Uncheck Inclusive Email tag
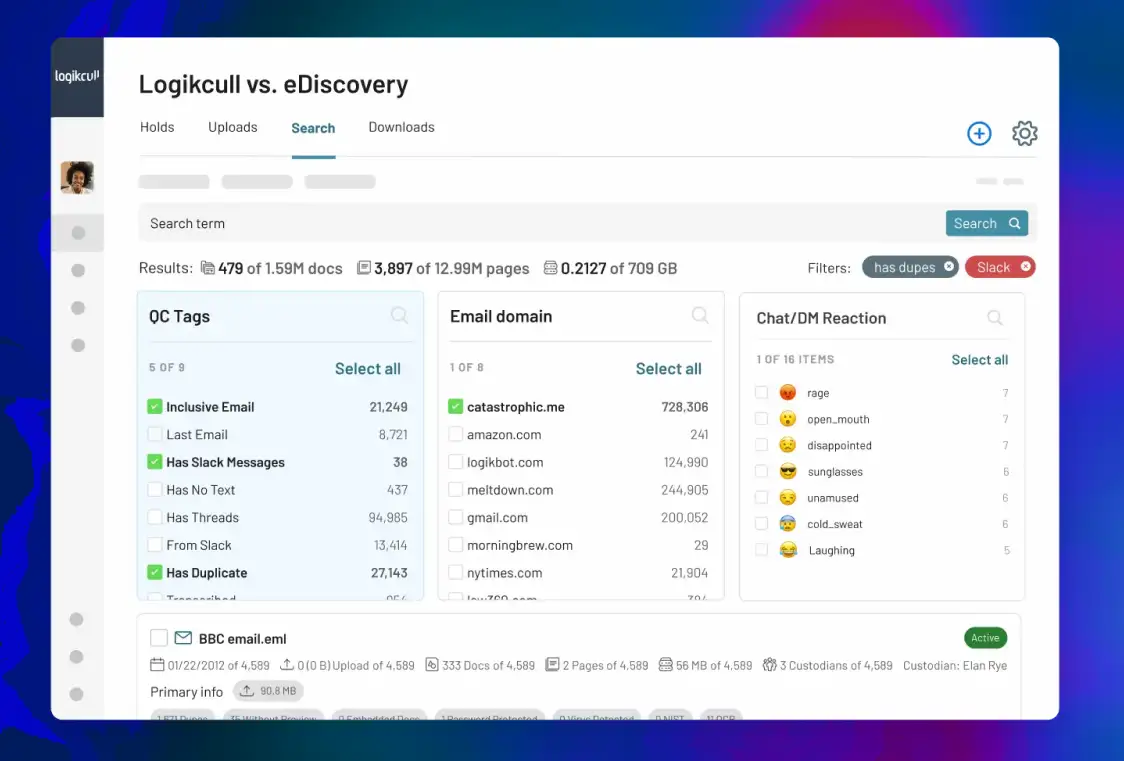1124x761 pixels. [154, 406]
